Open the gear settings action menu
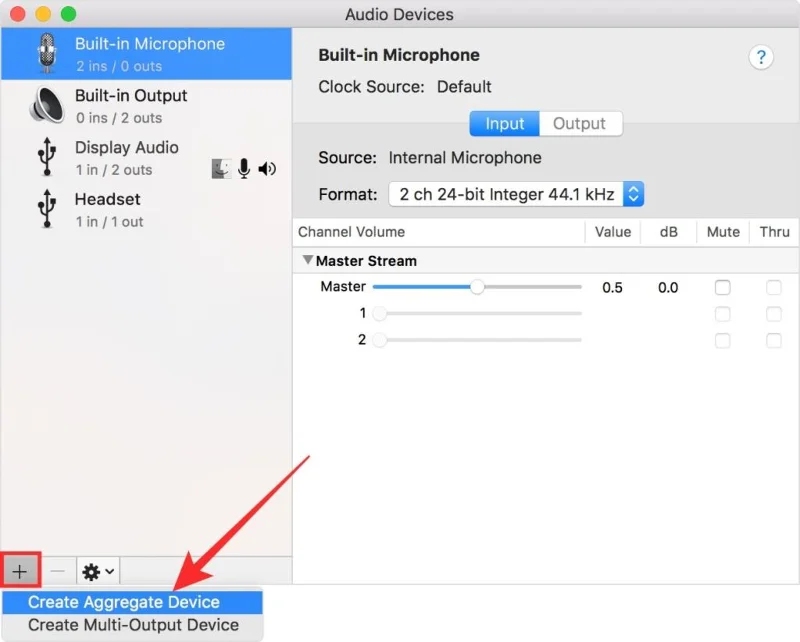The width and height of the screenshot is (800, 642). coord(97,571)
